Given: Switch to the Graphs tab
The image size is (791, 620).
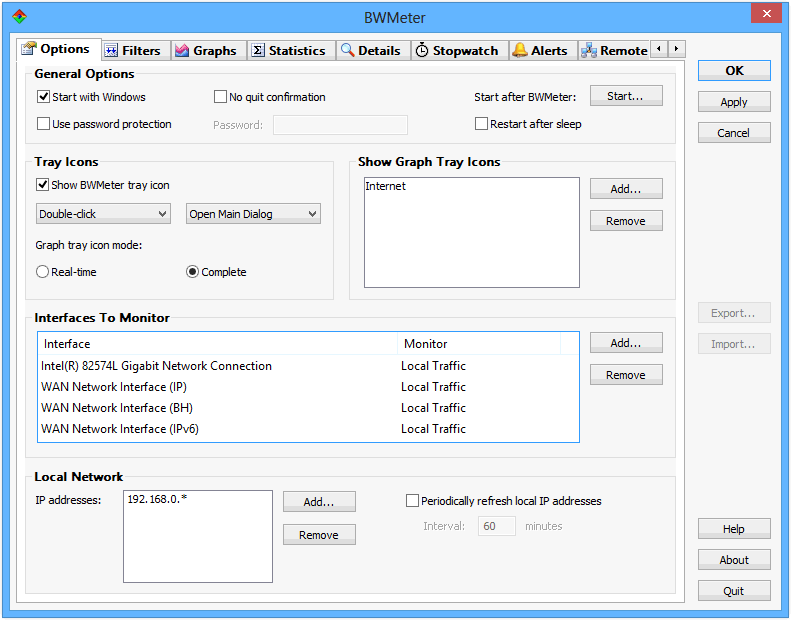Looking at the screenshot, I should pos(208,51).
